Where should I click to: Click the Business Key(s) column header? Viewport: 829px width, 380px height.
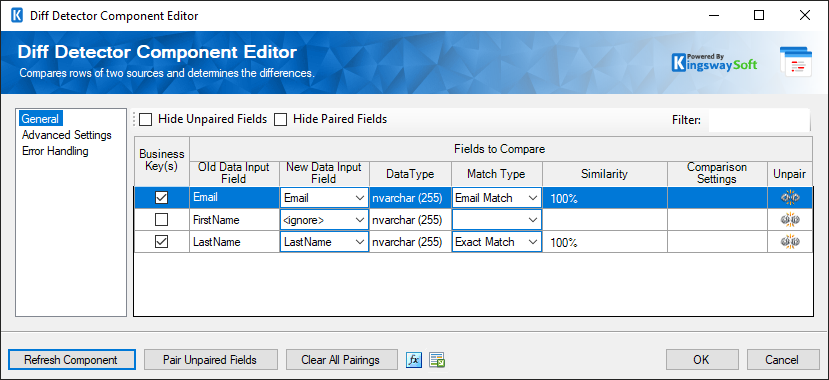point(161,161)
